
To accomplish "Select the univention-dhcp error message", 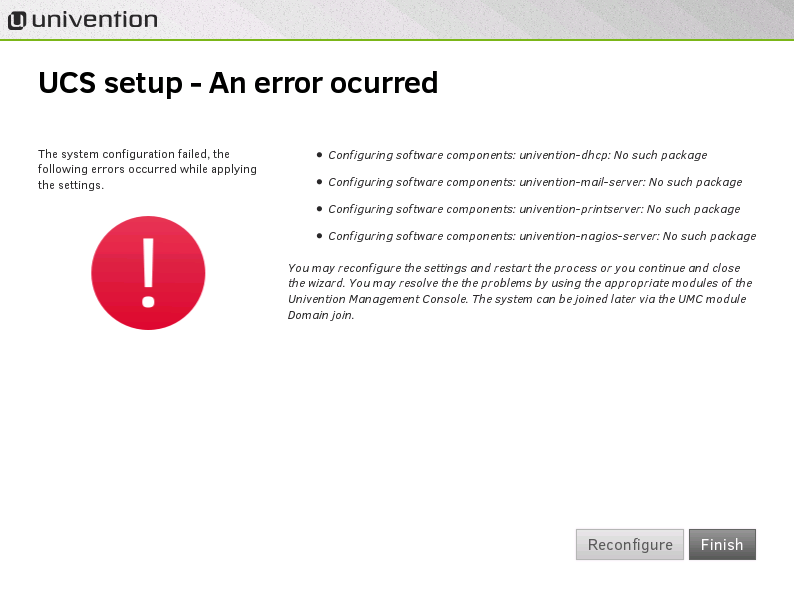I will 517,155.
